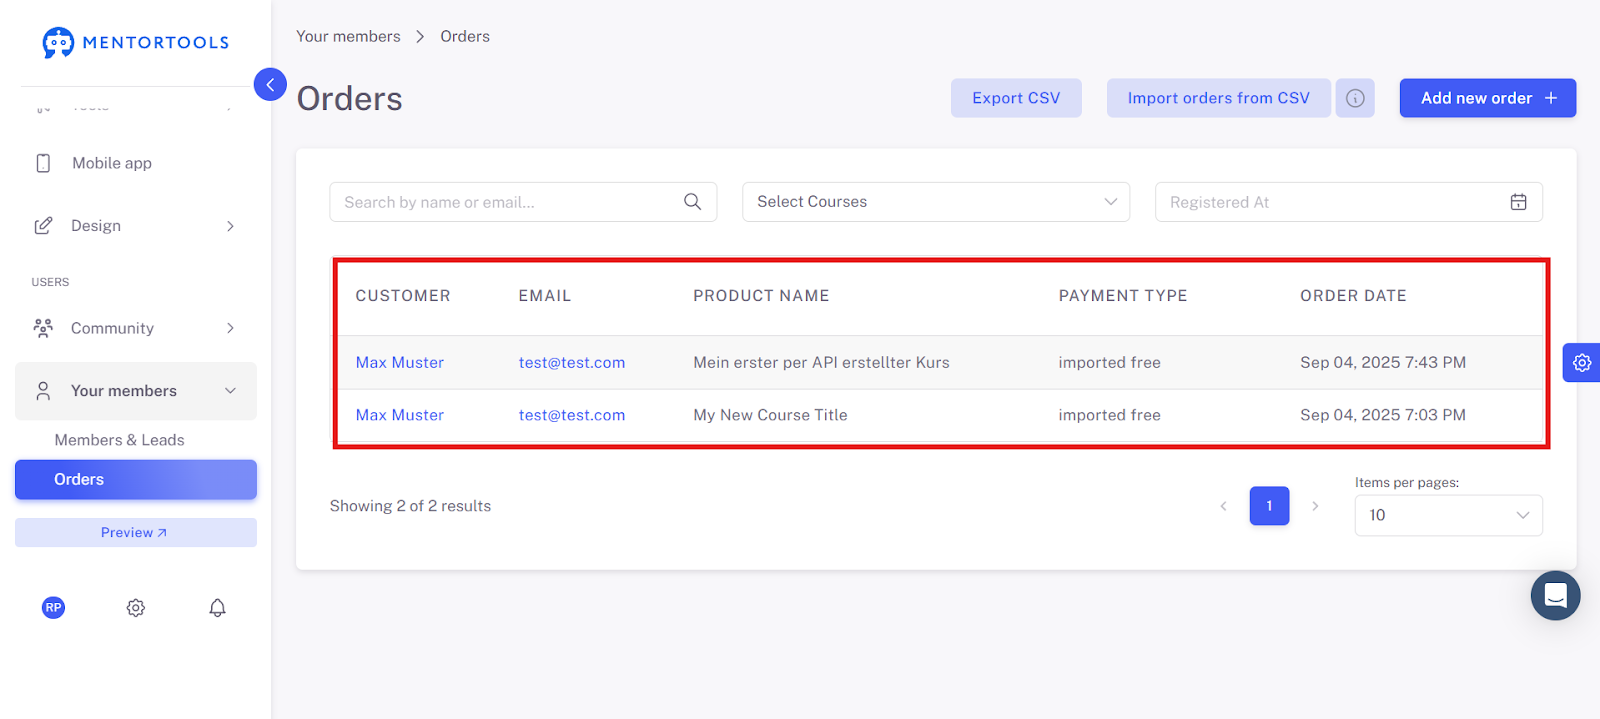Click the Orders breadcrumb

coord(465,36)
